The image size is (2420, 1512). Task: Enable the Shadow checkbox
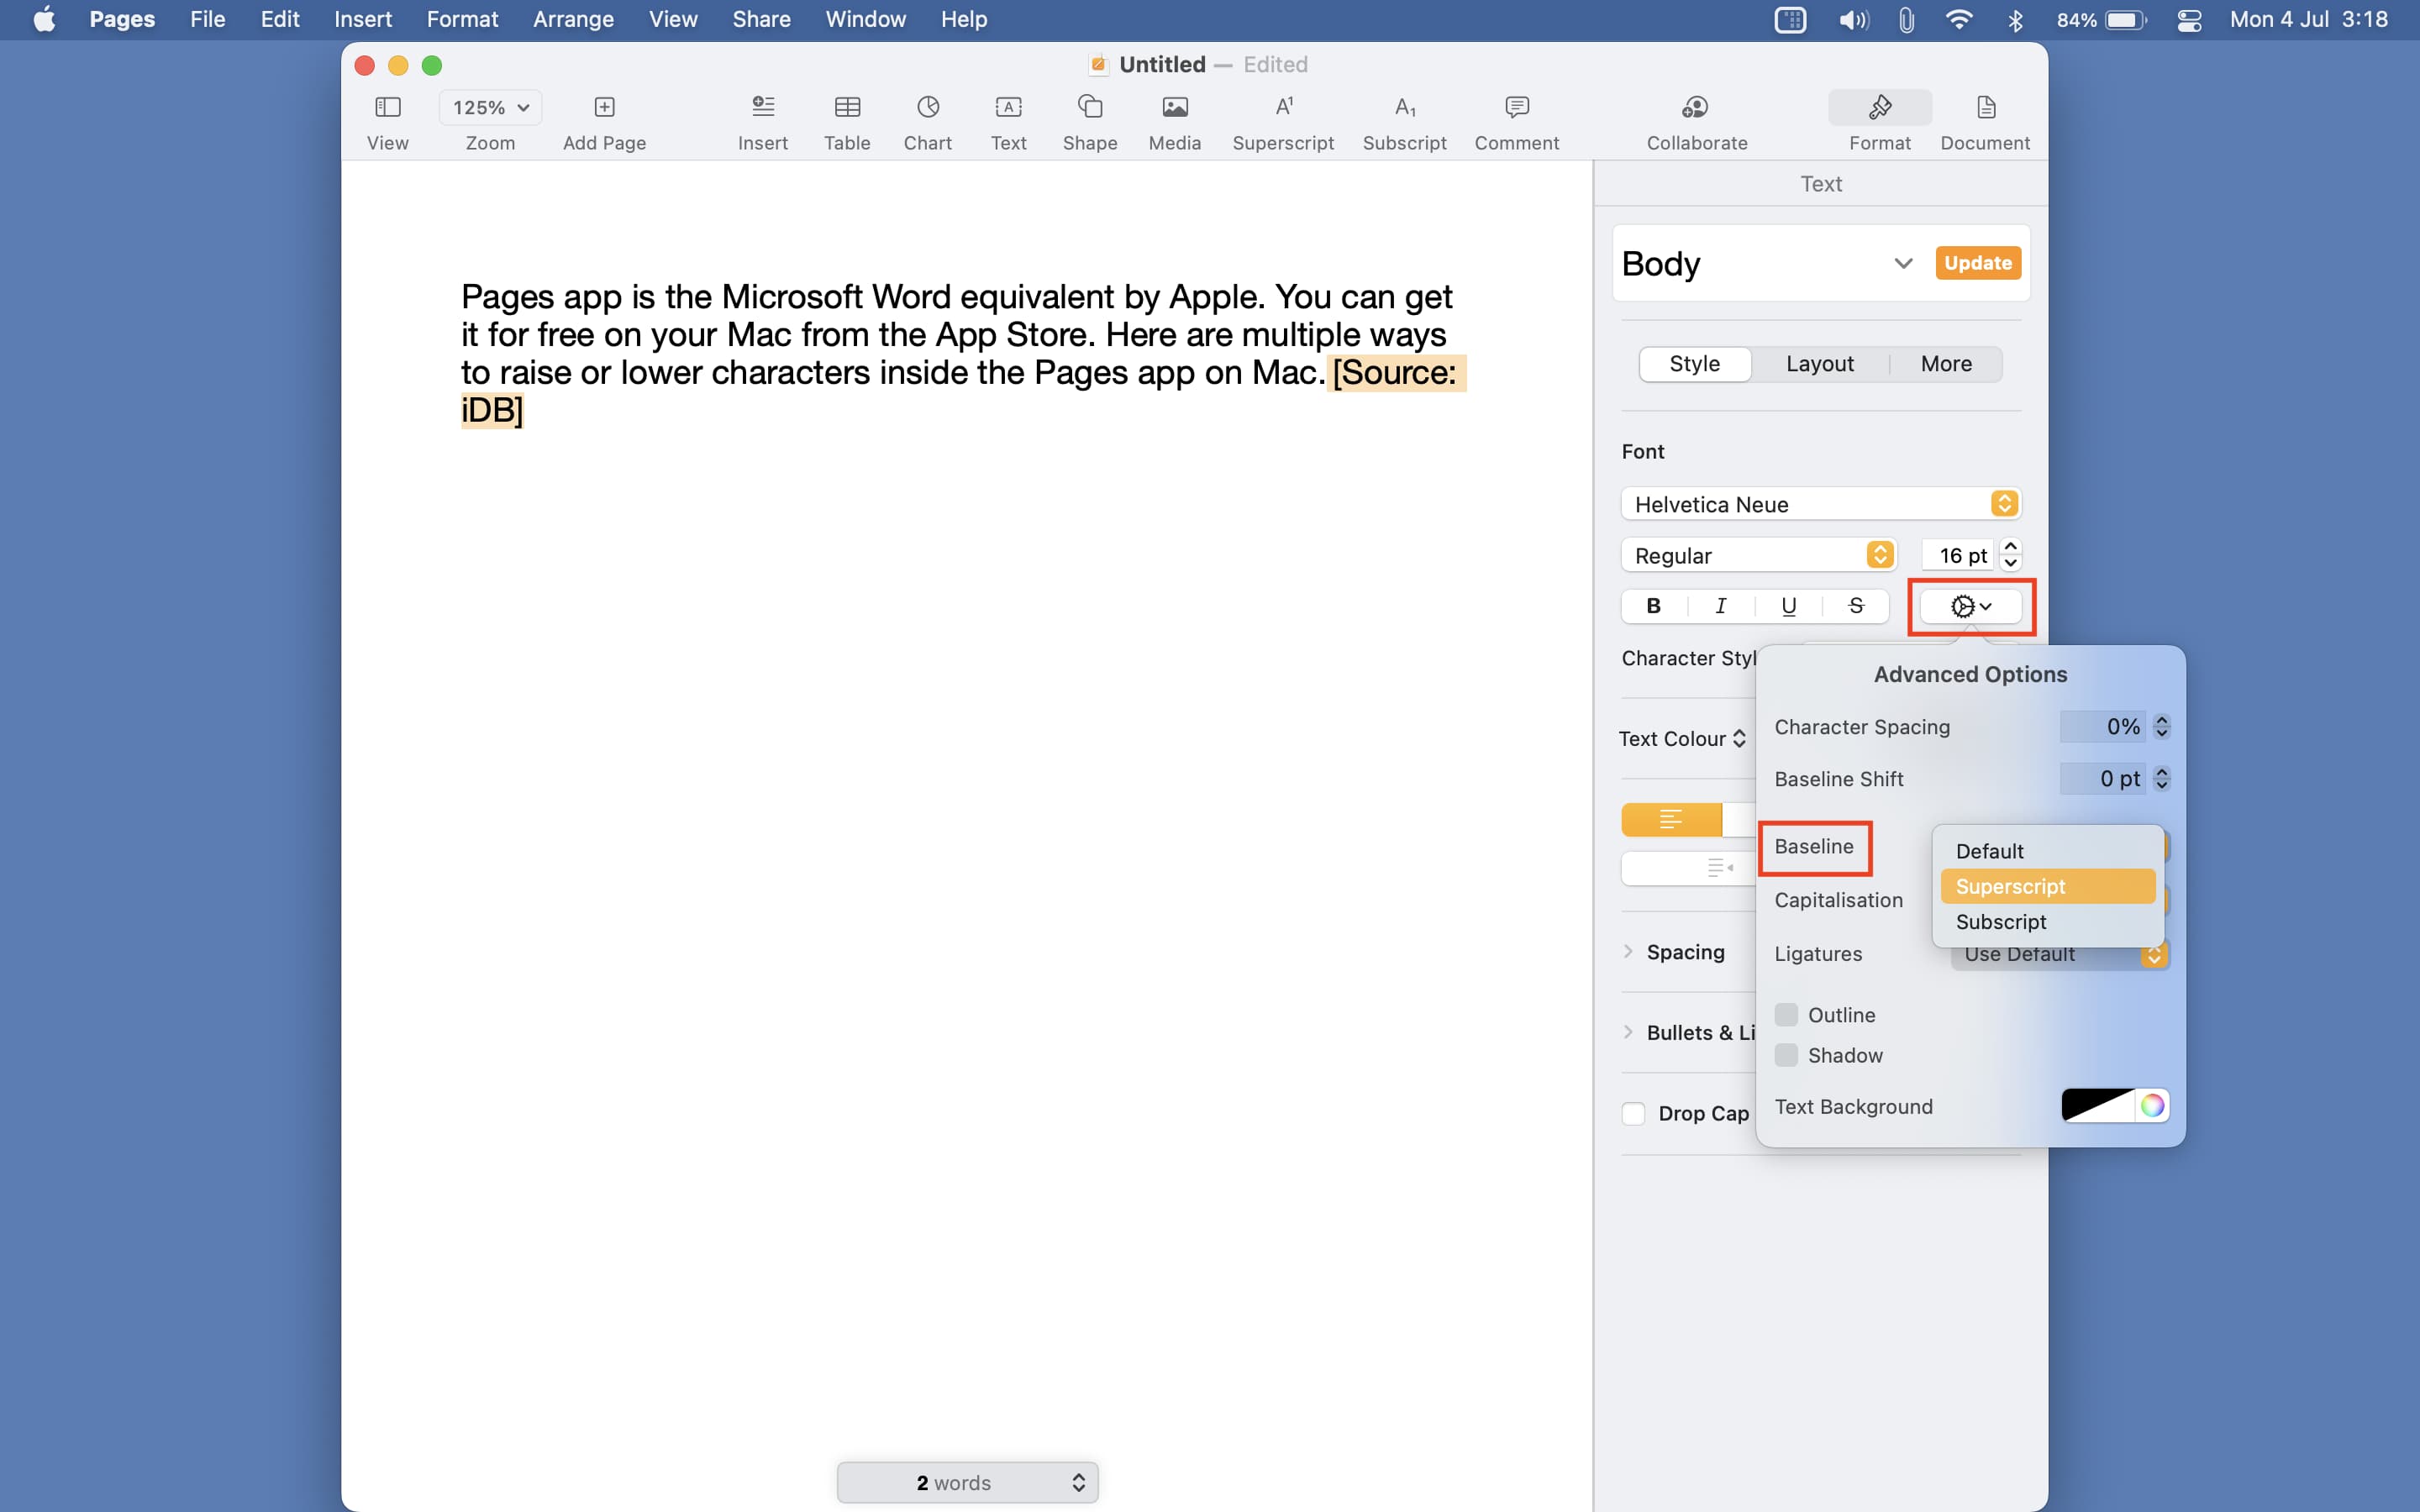pos(1786,1055)
